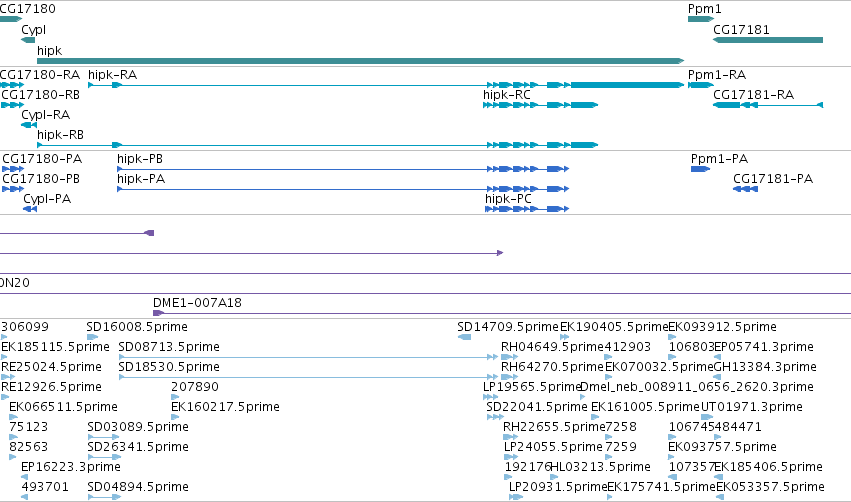Click the hipk-RA transcript label

coord(112,74)
